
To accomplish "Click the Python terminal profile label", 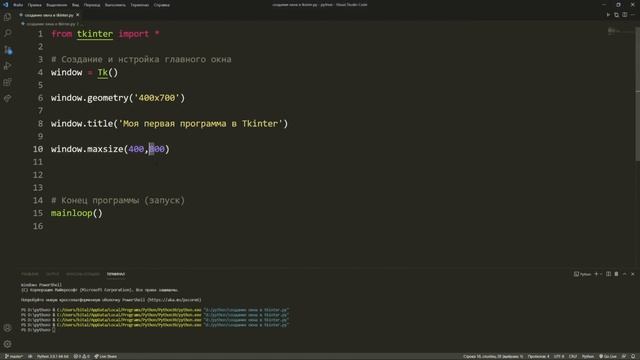I will coord(582,274).
